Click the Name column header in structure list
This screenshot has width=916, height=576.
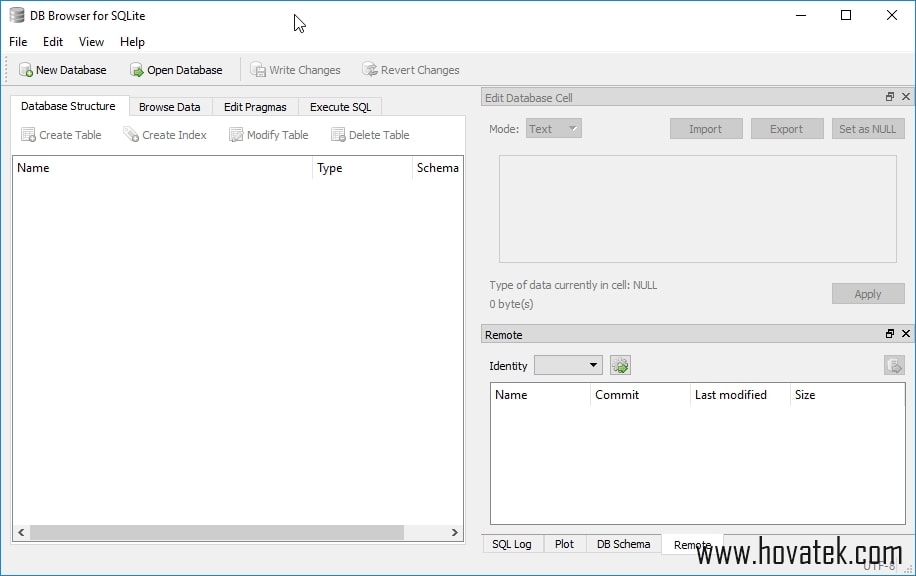click(162, 168)
